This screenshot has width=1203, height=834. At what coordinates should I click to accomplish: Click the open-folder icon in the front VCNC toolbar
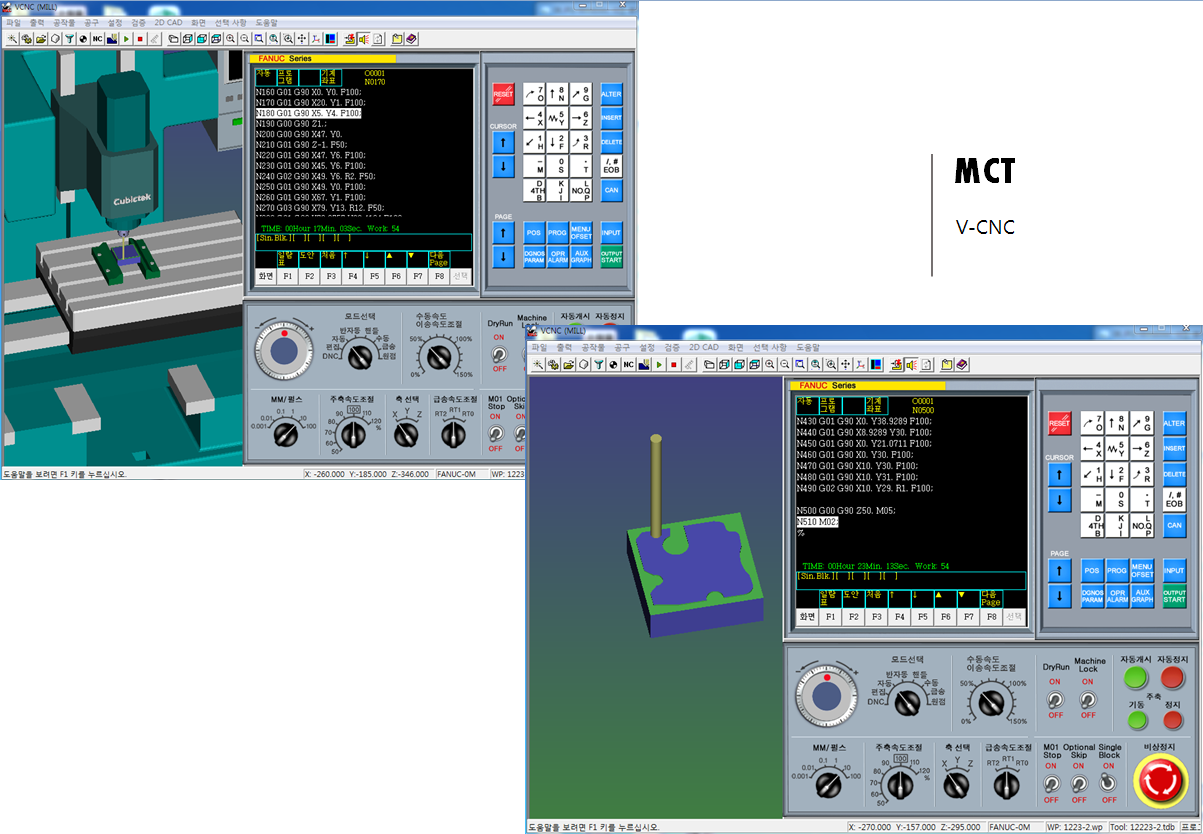click(568, 364)
